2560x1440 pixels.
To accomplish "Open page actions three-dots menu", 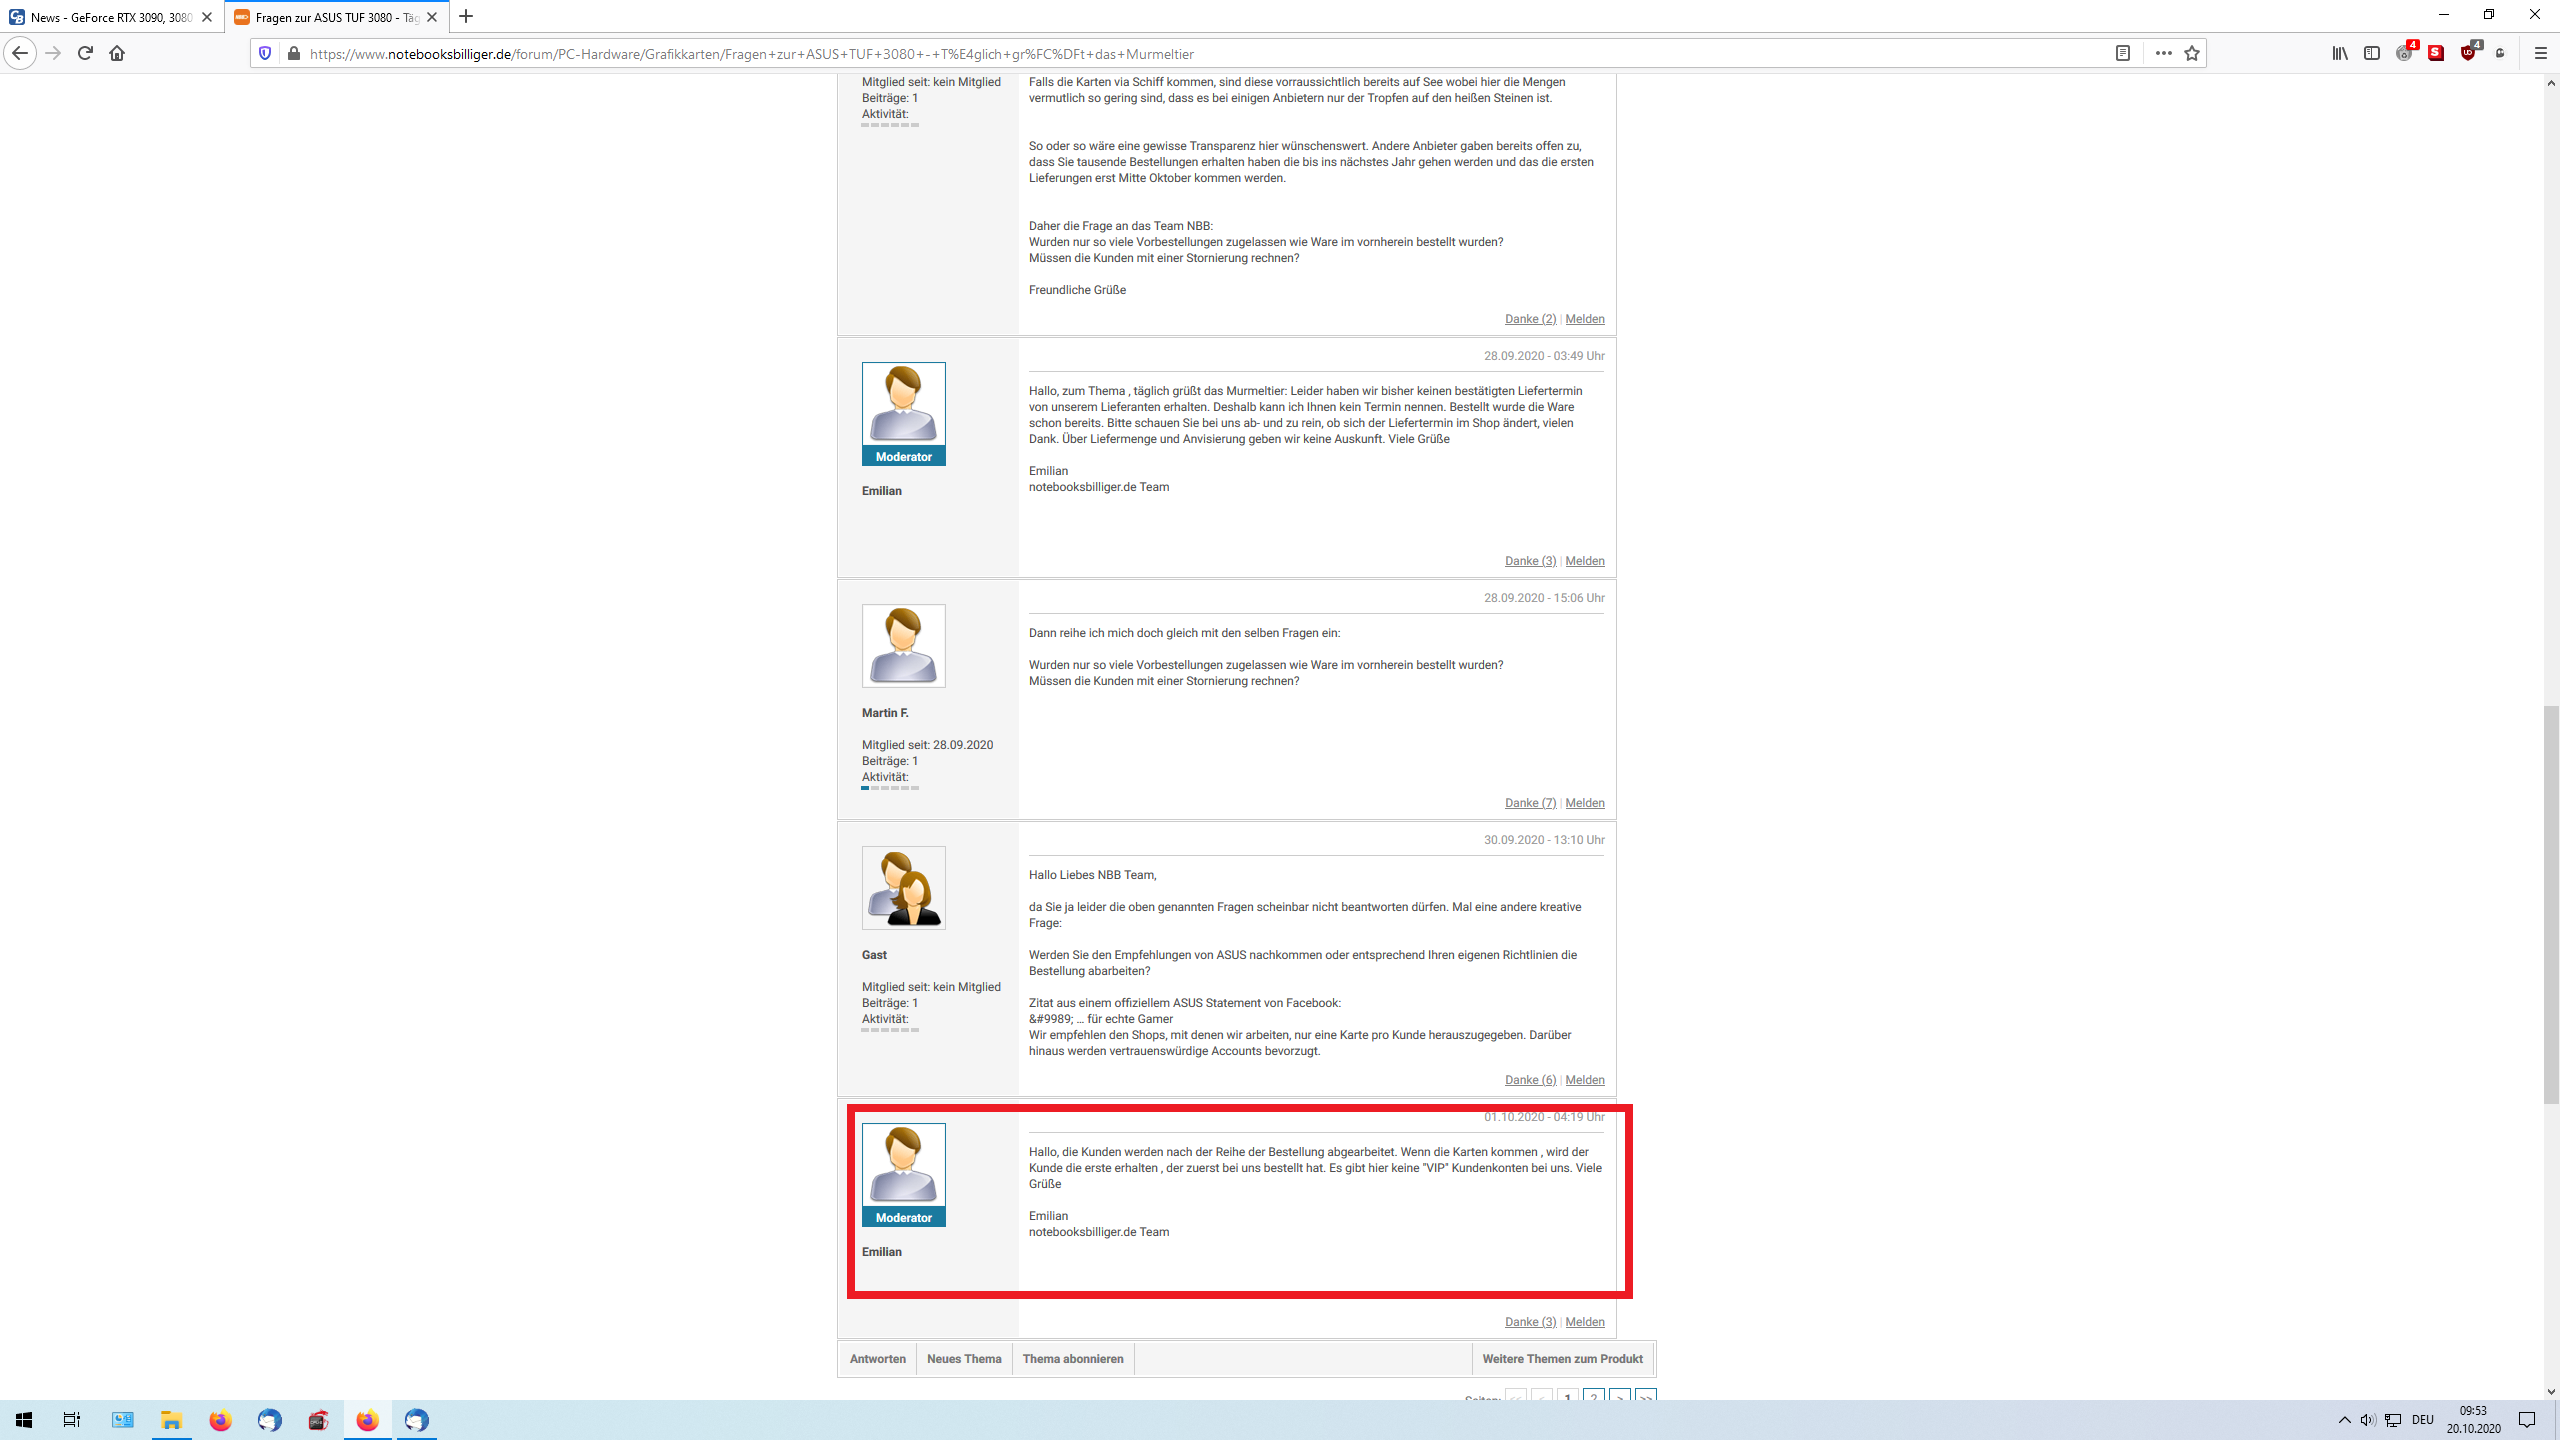I will (x=2163, y=53).
